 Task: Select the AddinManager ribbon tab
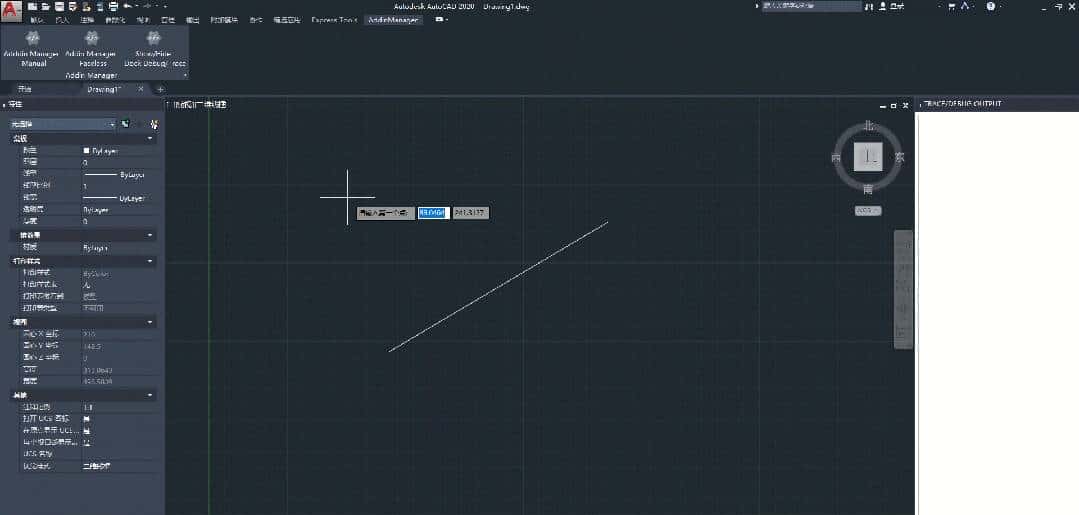[x=395, y=20]
